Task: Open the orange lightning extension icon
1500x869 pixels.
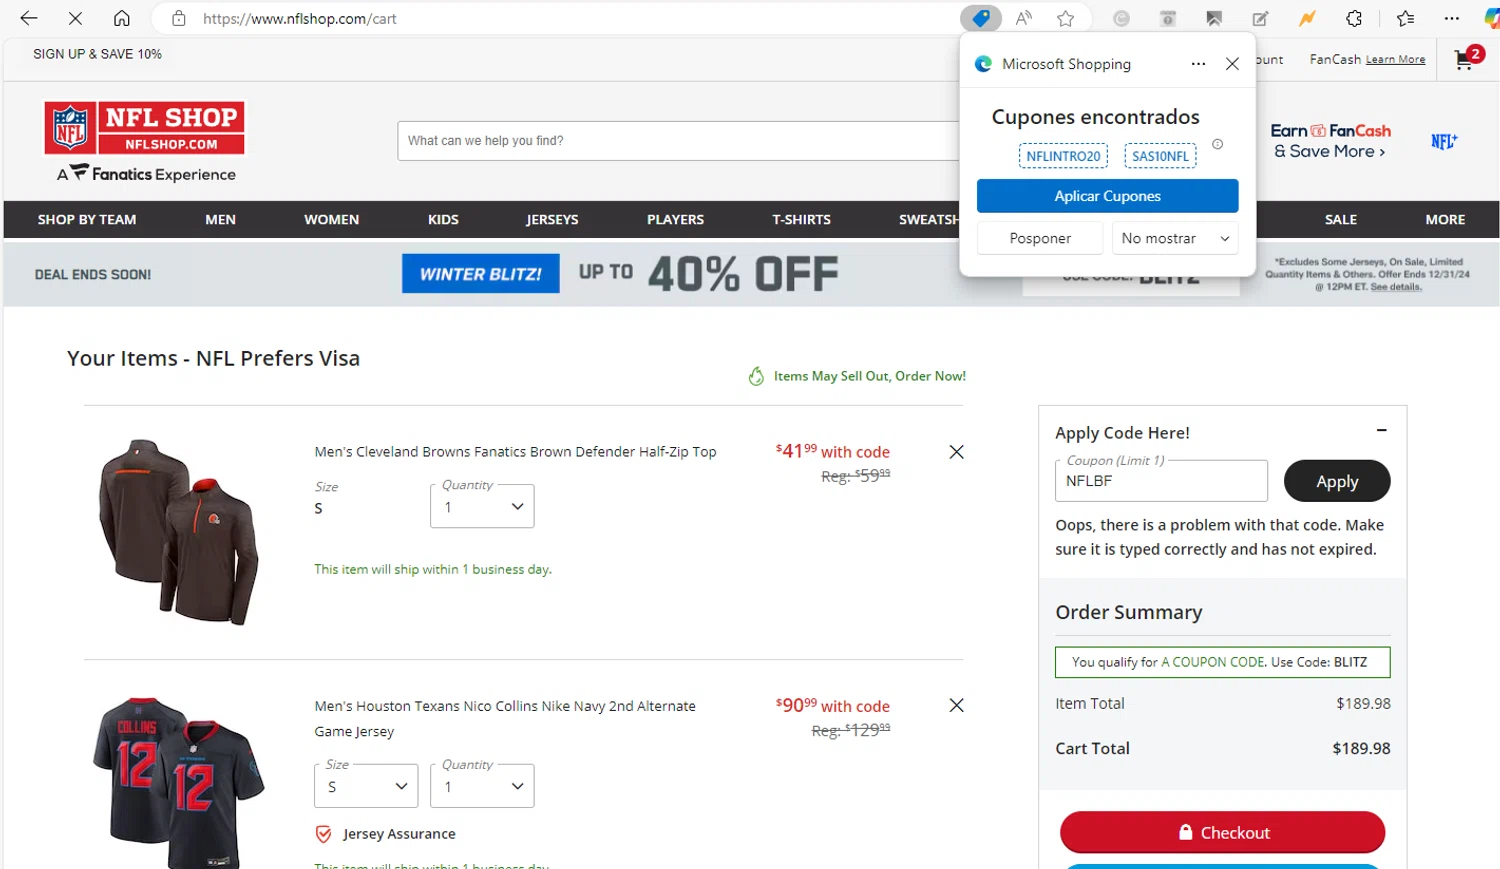Action: click(x=1307, y=18)
